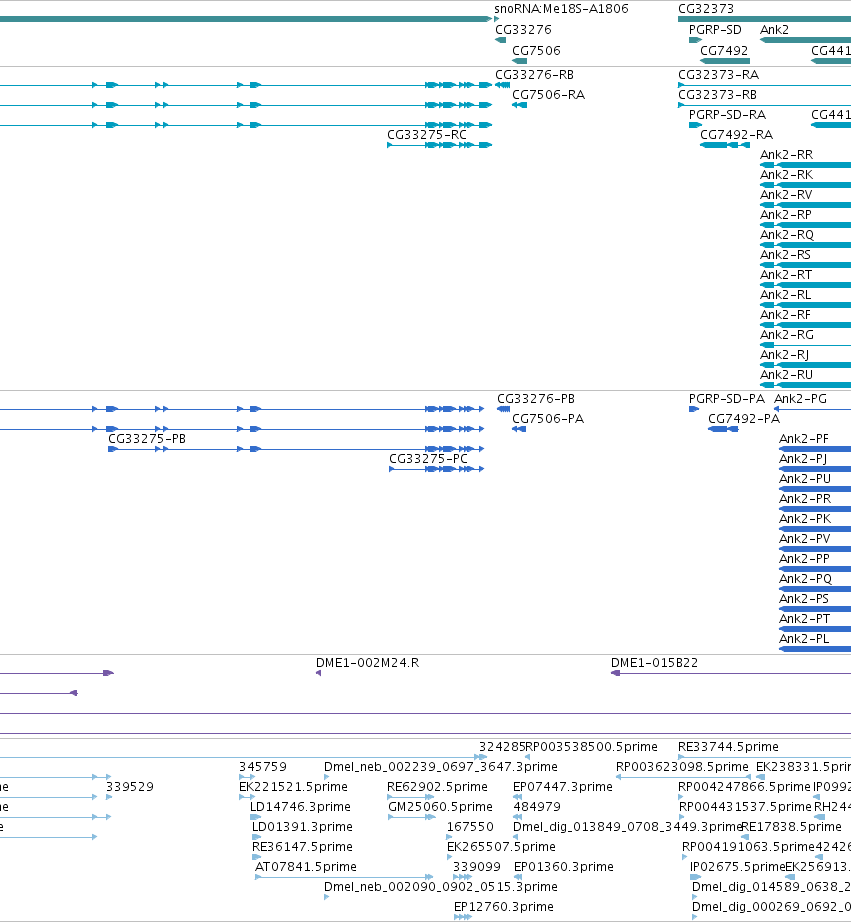The image size is (851, 922).
Task: Click the Ank2-RG transcript label
Action: coord(787,335)
